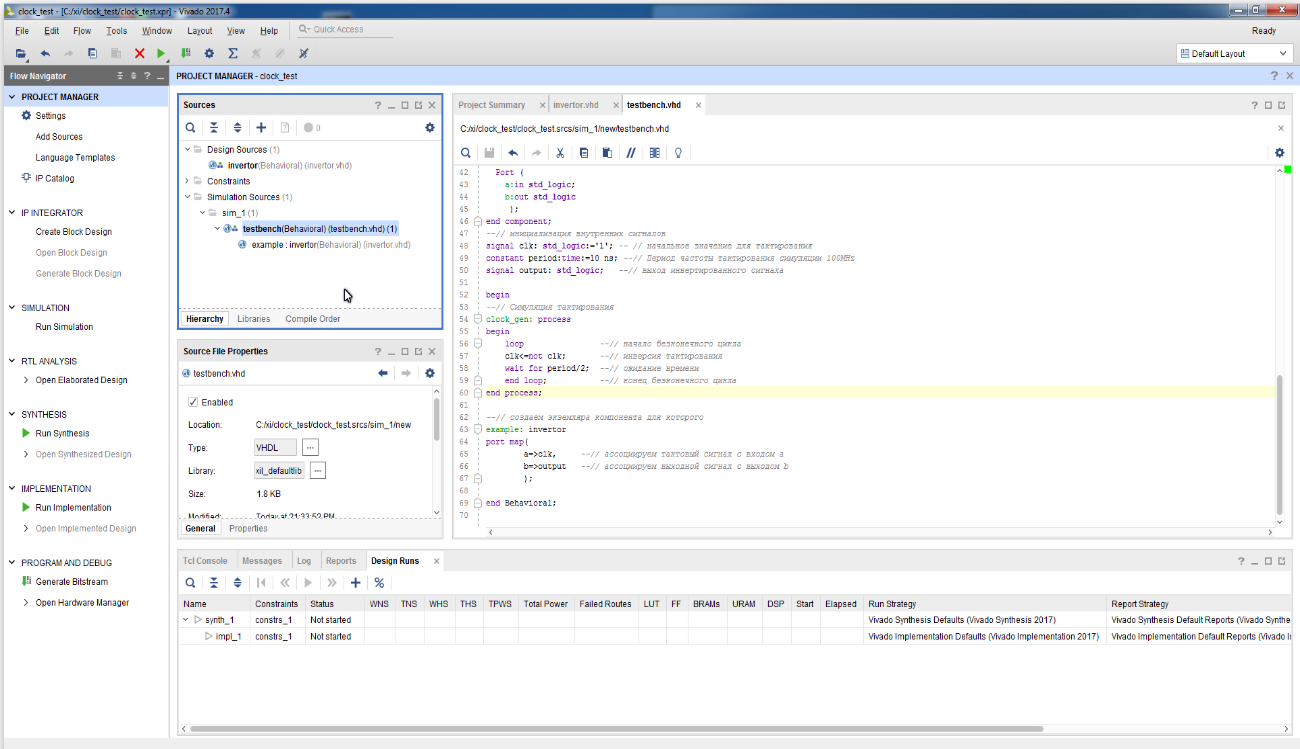Open Sources panel settings gear
The width and height of the screenshot is (1300, 749).
coord(430,128)
